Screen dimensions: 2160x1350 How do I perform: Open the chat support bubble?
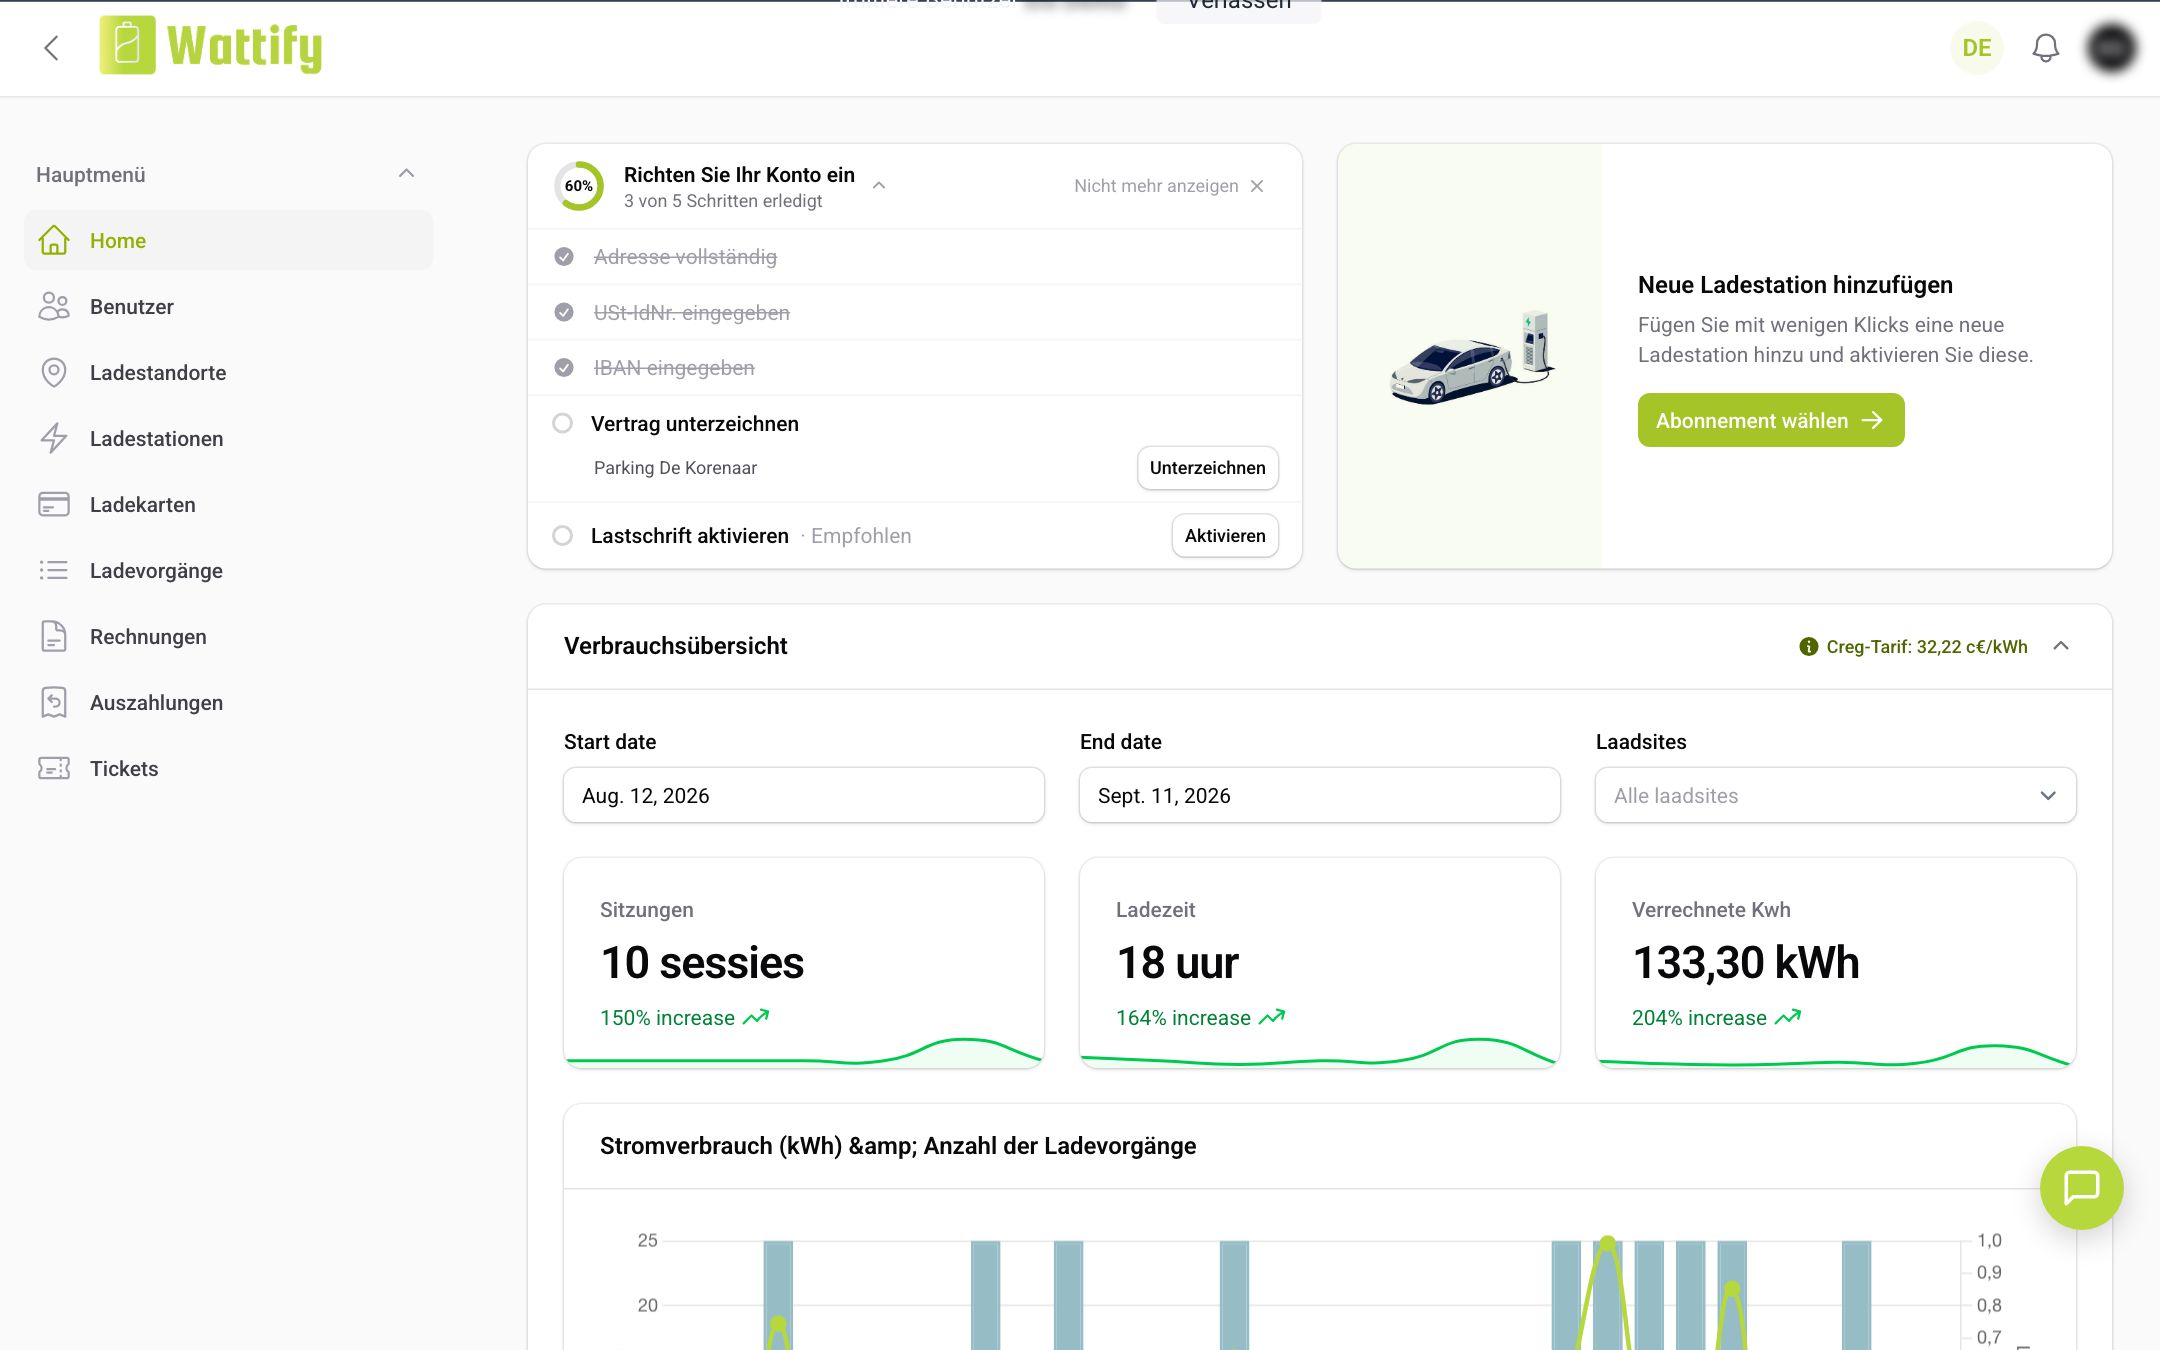point(2081,1187)
